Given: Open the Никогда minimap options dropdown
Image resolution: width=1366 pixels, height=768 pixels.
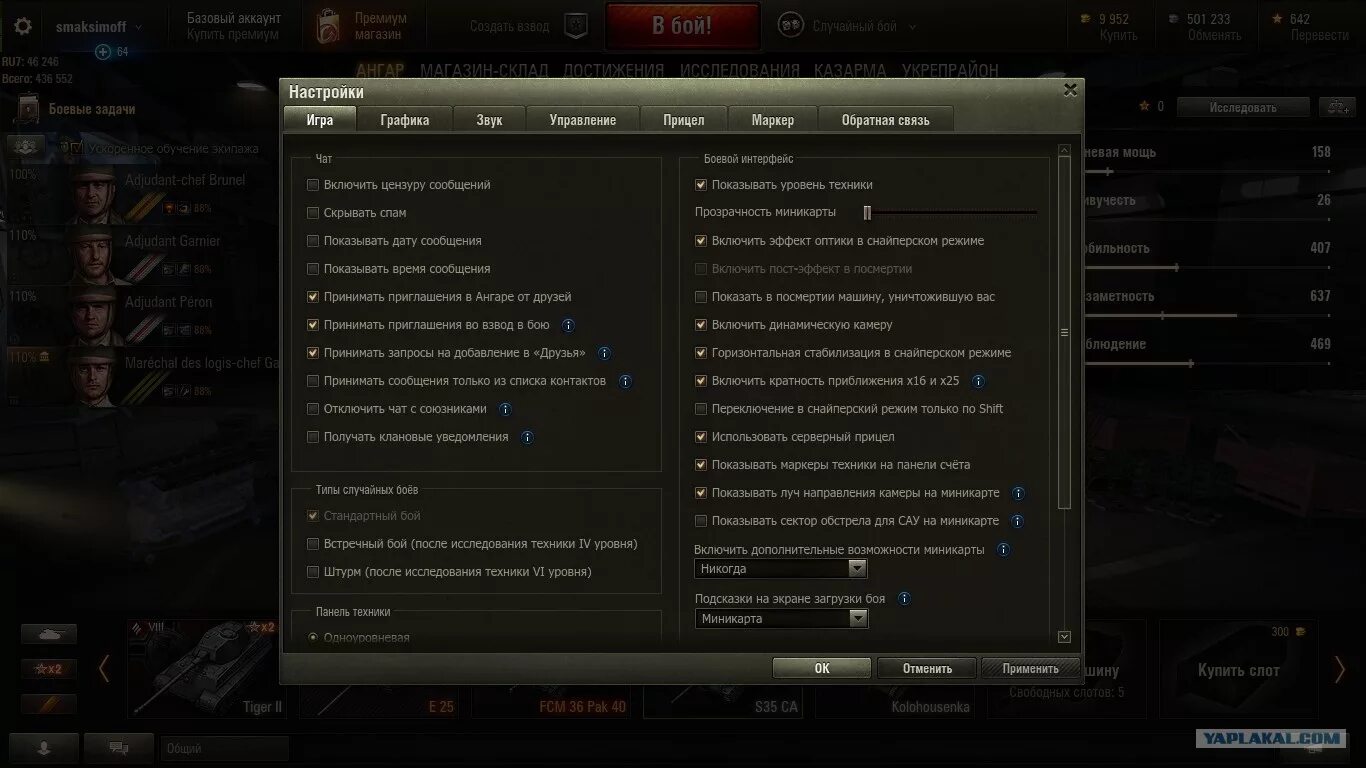Looking at the screenshot, I should [781, 569].
